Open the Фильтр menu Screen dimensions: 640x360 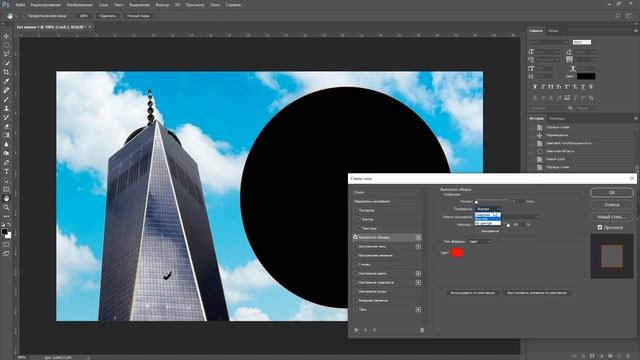pyautogui.click(x=162, y=5)
